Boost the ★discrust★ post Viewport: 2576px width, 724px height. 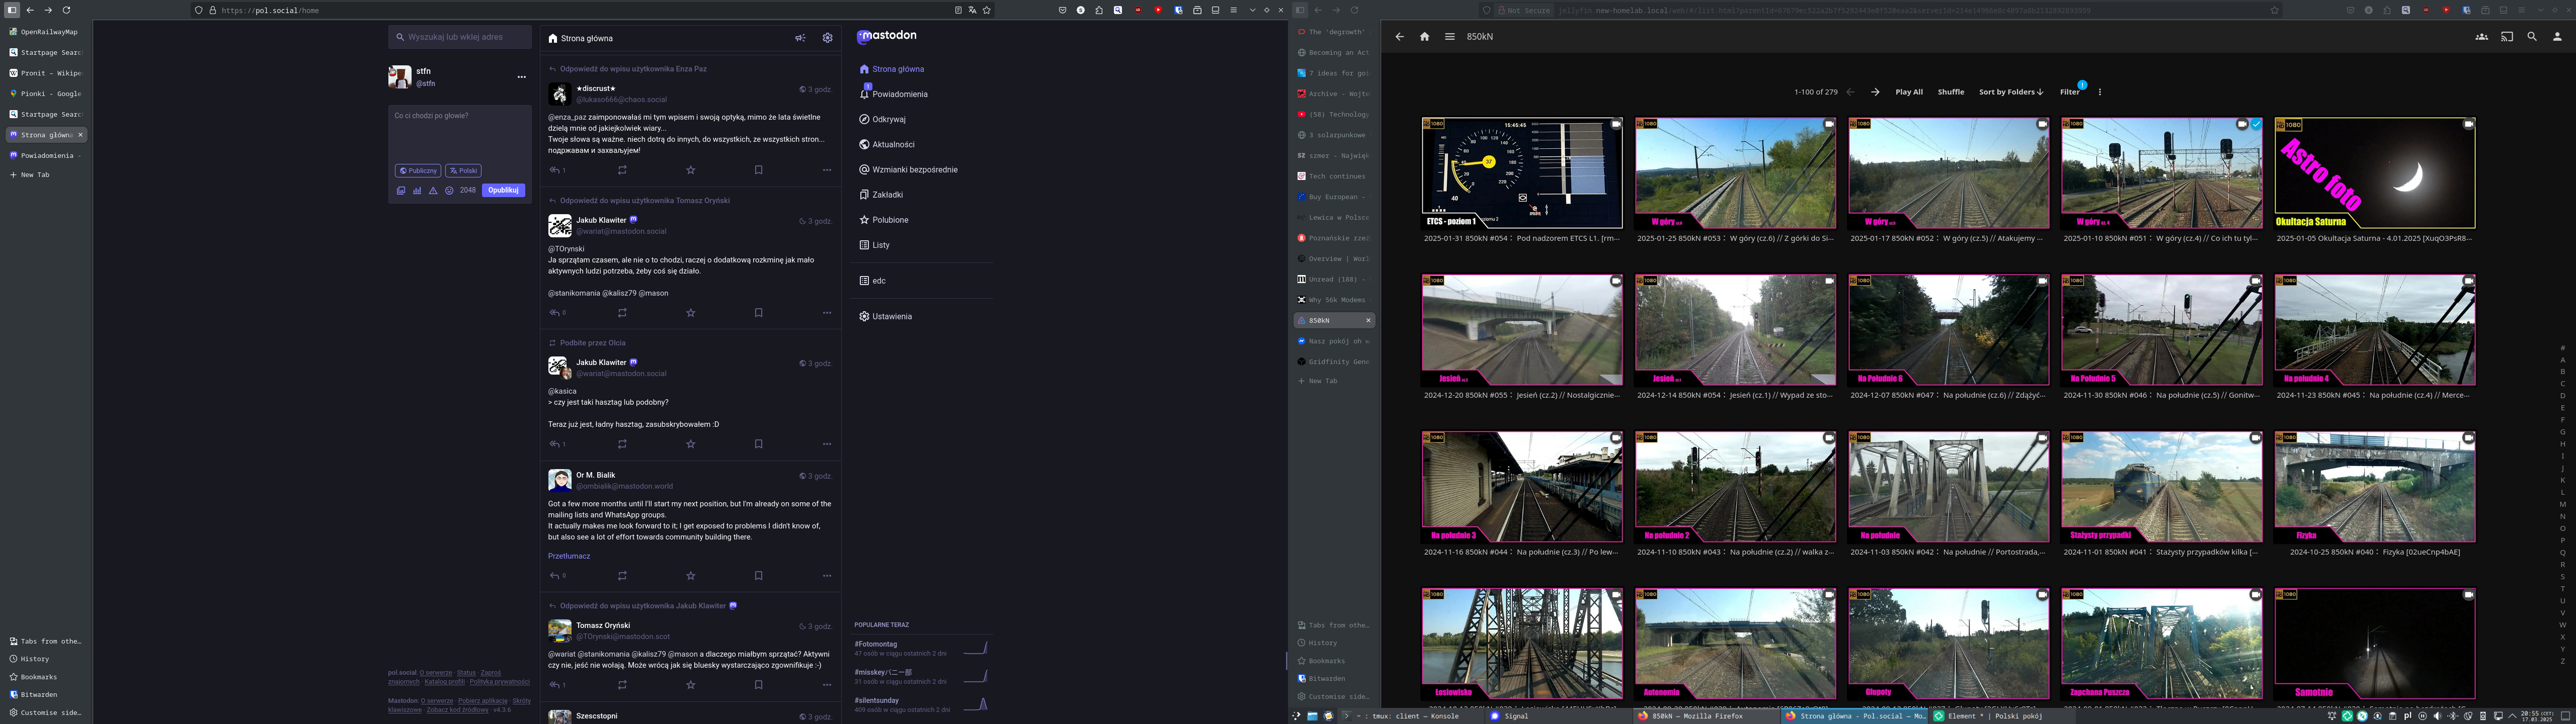(622, 170)
